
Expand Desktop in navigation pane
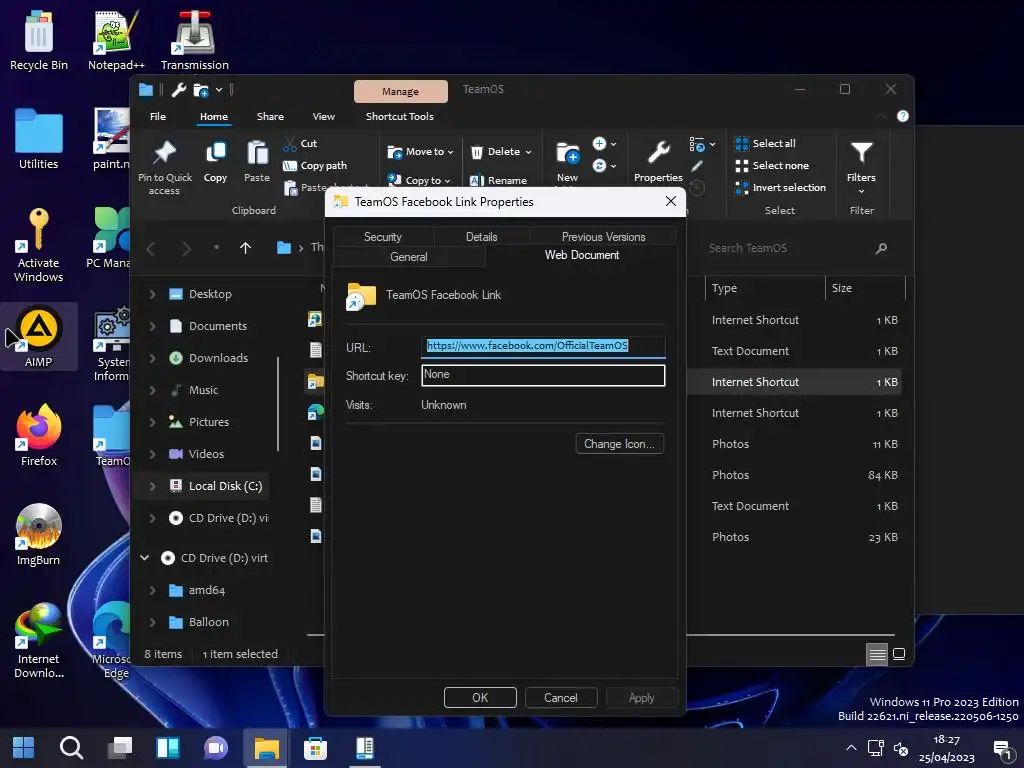(152, 295)
